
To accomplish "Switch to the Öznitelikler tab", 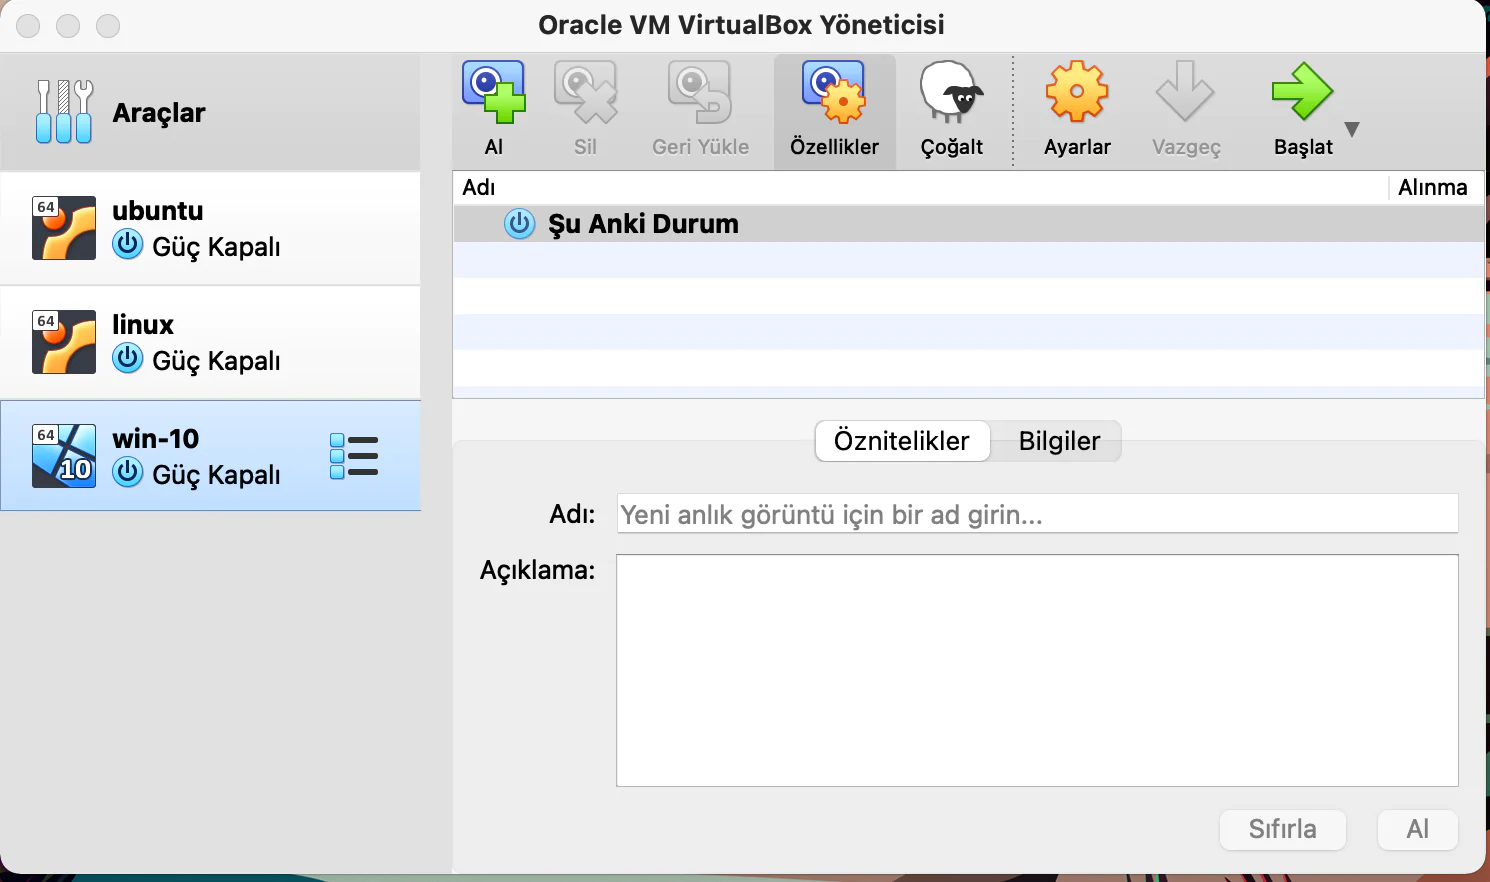I will coord(901,440).
